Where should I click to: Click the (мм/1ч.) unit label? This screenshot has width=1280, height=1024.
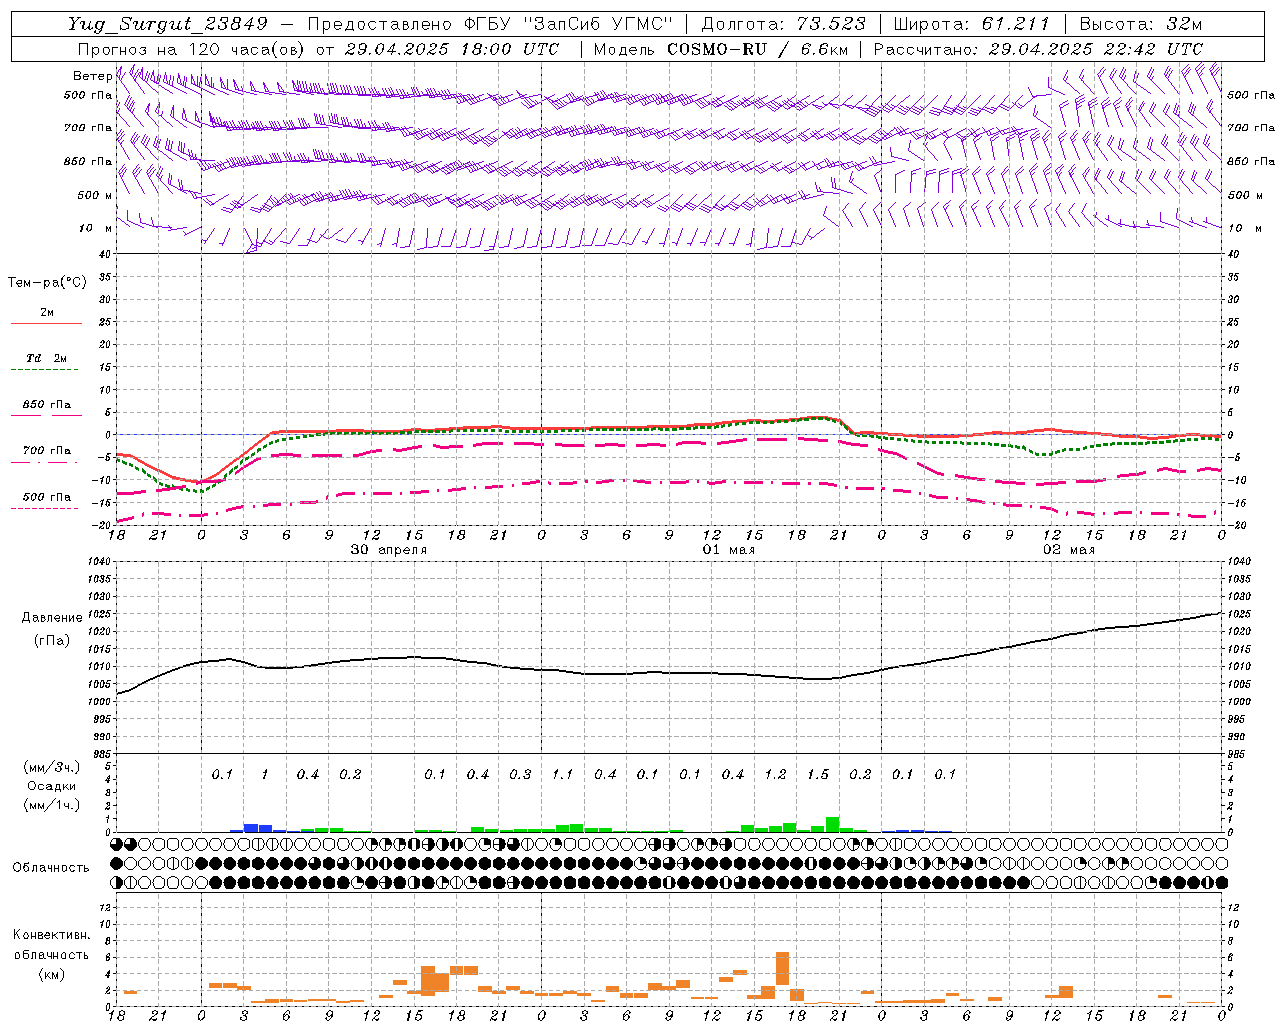pos(52,805)
